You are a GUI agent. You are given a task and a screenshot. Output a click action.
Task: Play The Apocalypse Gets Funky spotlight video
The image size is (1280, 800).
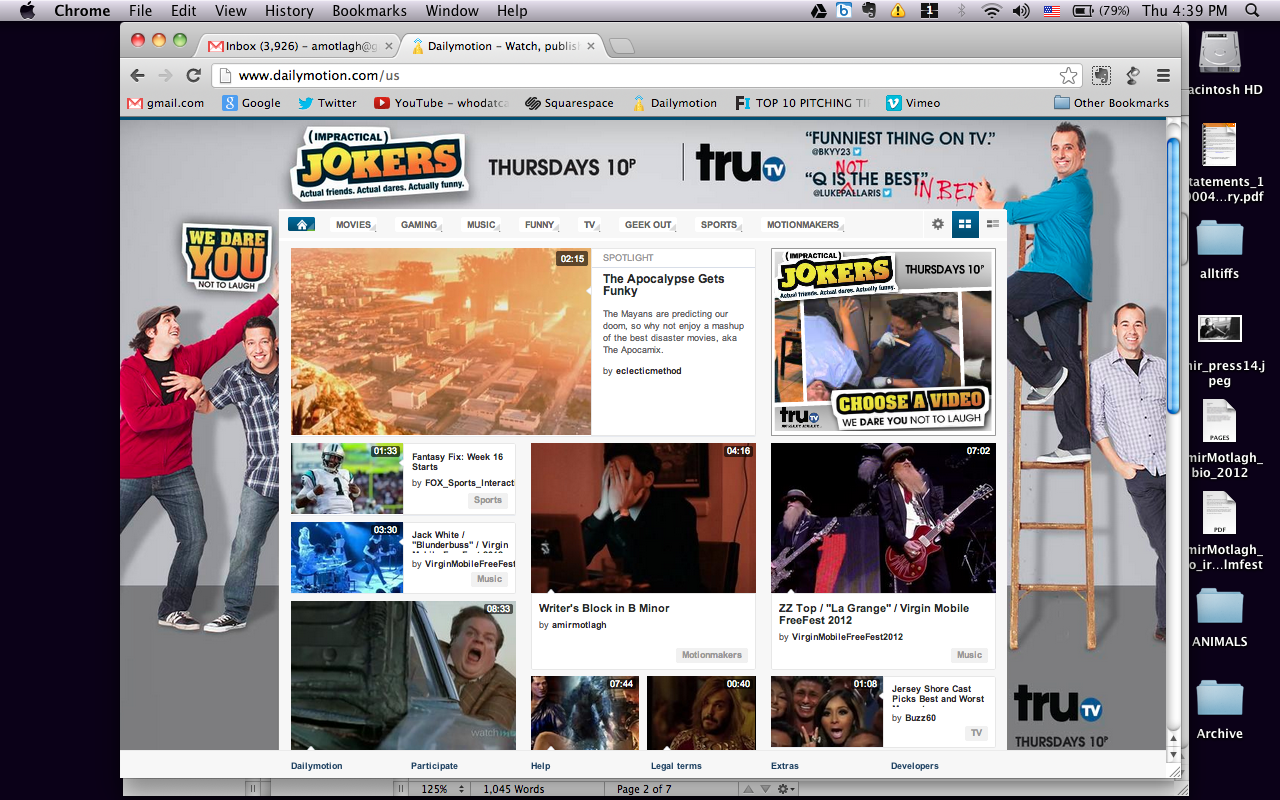point(441,342)
